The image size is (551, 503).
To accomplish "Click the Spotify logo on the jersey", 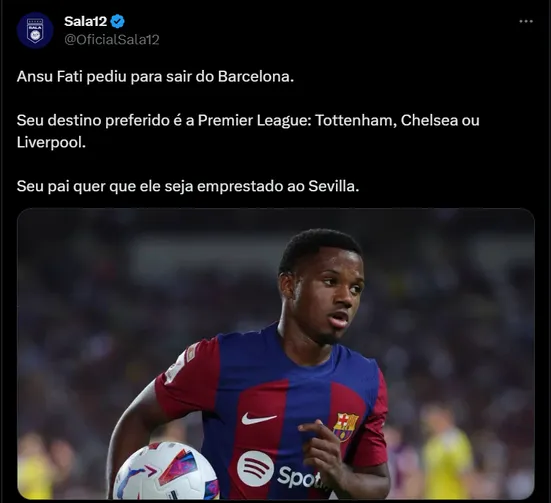I will 255,469.
